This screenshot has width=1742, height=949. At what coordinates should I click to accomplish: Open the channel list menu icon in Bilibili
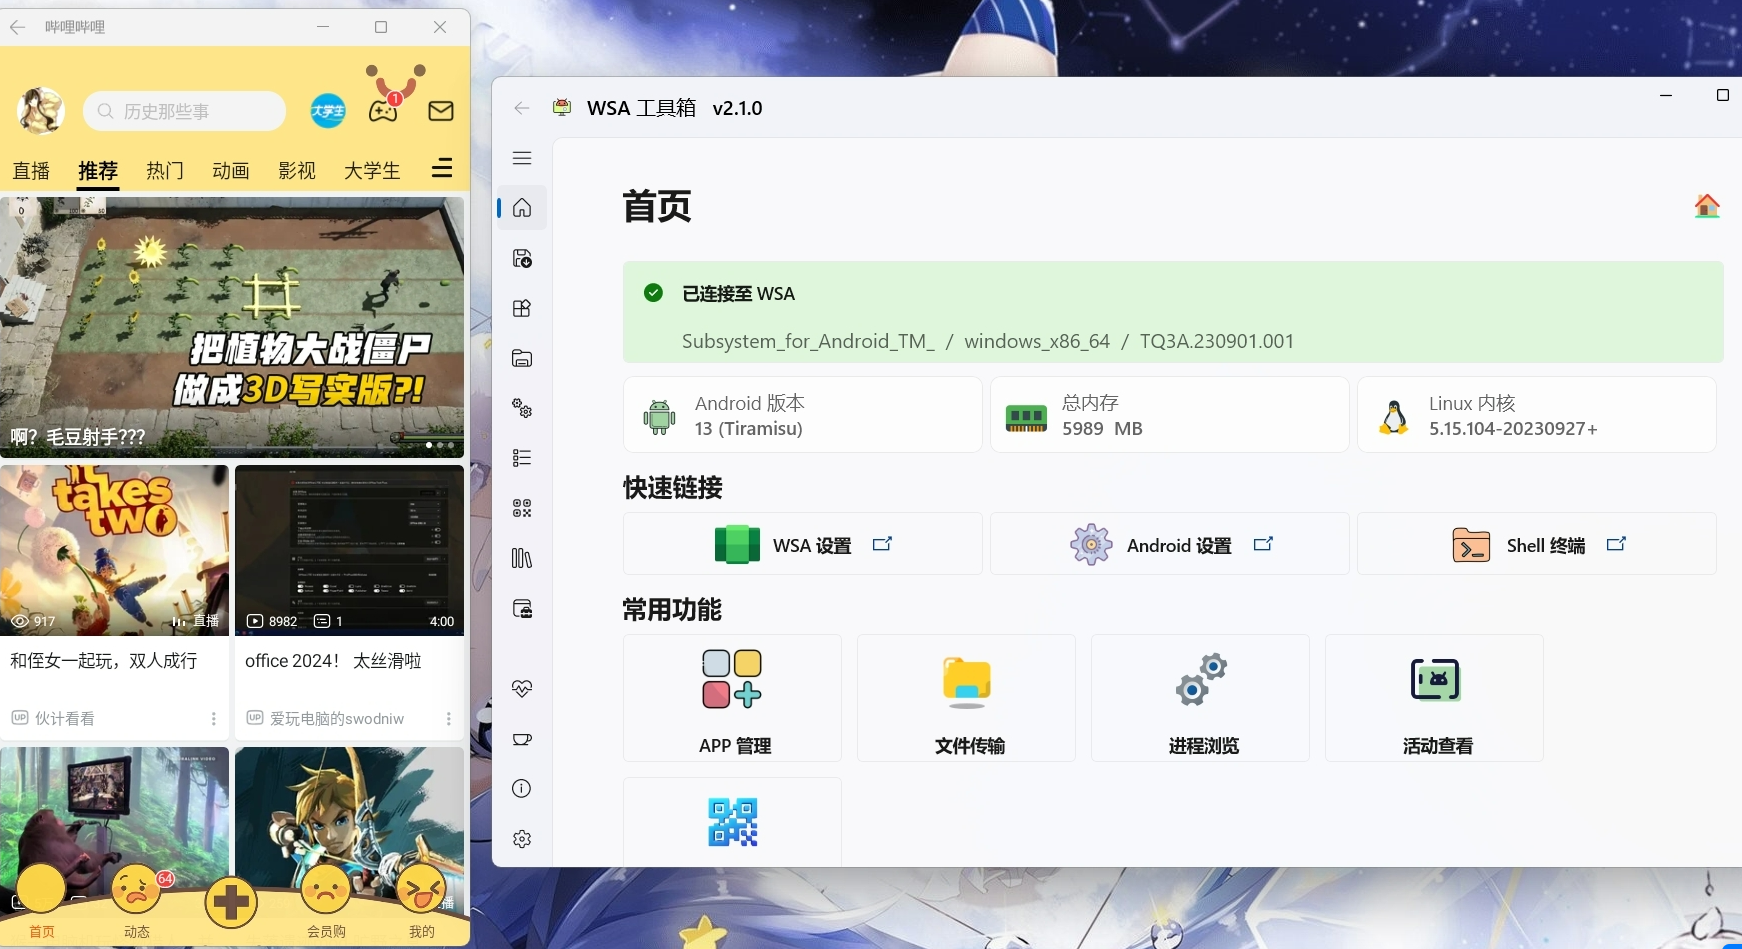442,168
